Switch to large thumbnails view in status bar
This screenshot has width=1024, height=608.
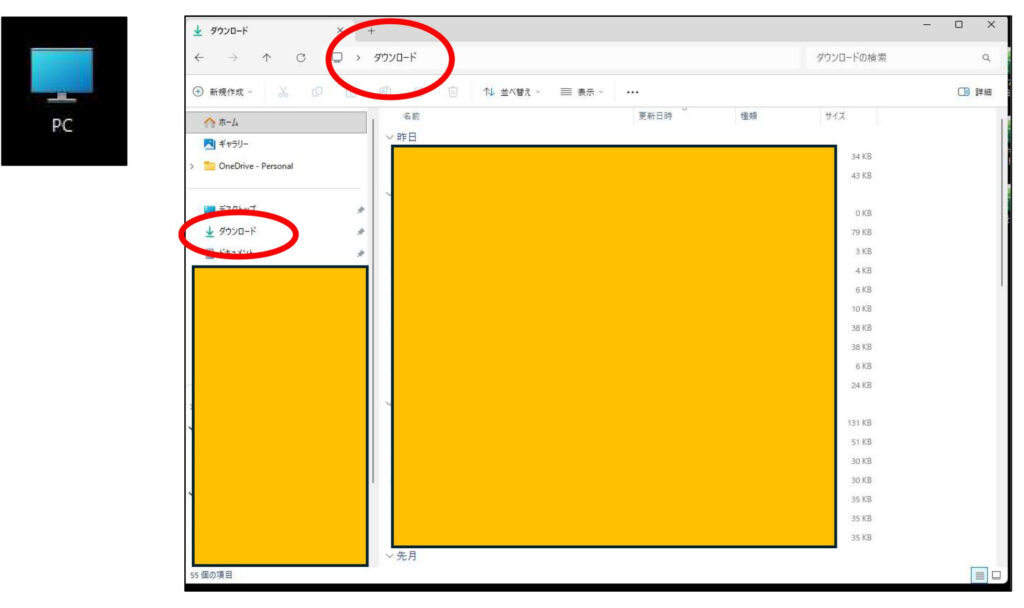(995, 575)
